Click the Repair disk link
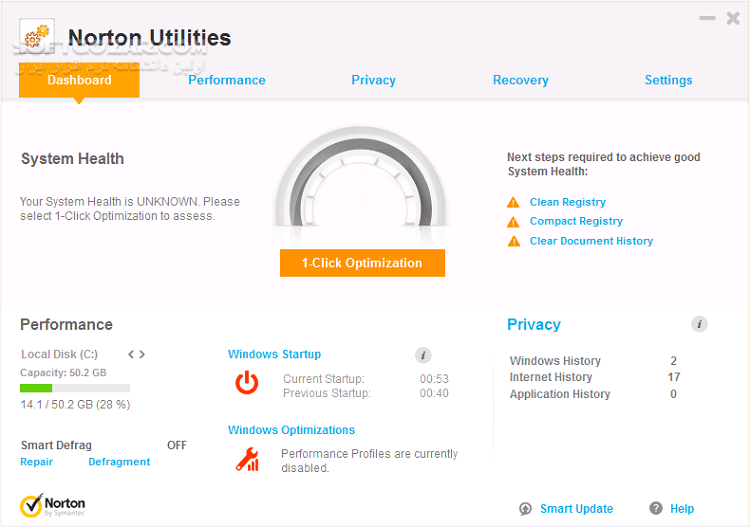The image size is (750, 527). tap(36, 462)
